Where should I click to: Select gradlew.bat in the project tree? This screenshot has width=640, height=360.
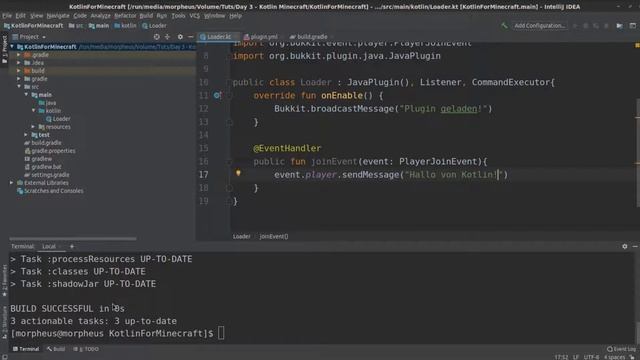click(43, 167)
